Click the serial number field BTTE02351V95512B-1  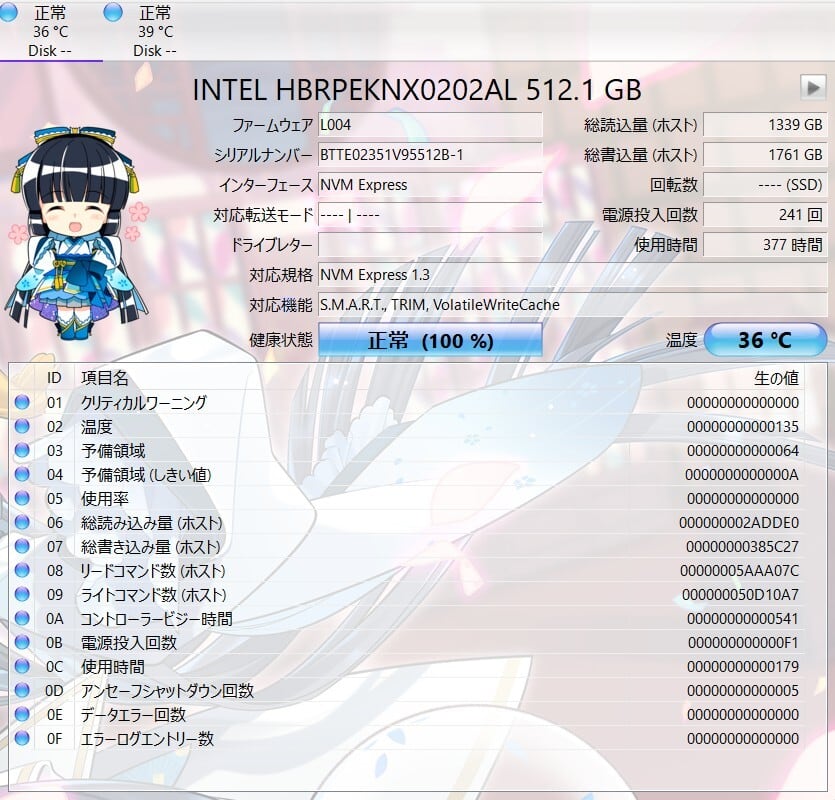click(430, 155)
